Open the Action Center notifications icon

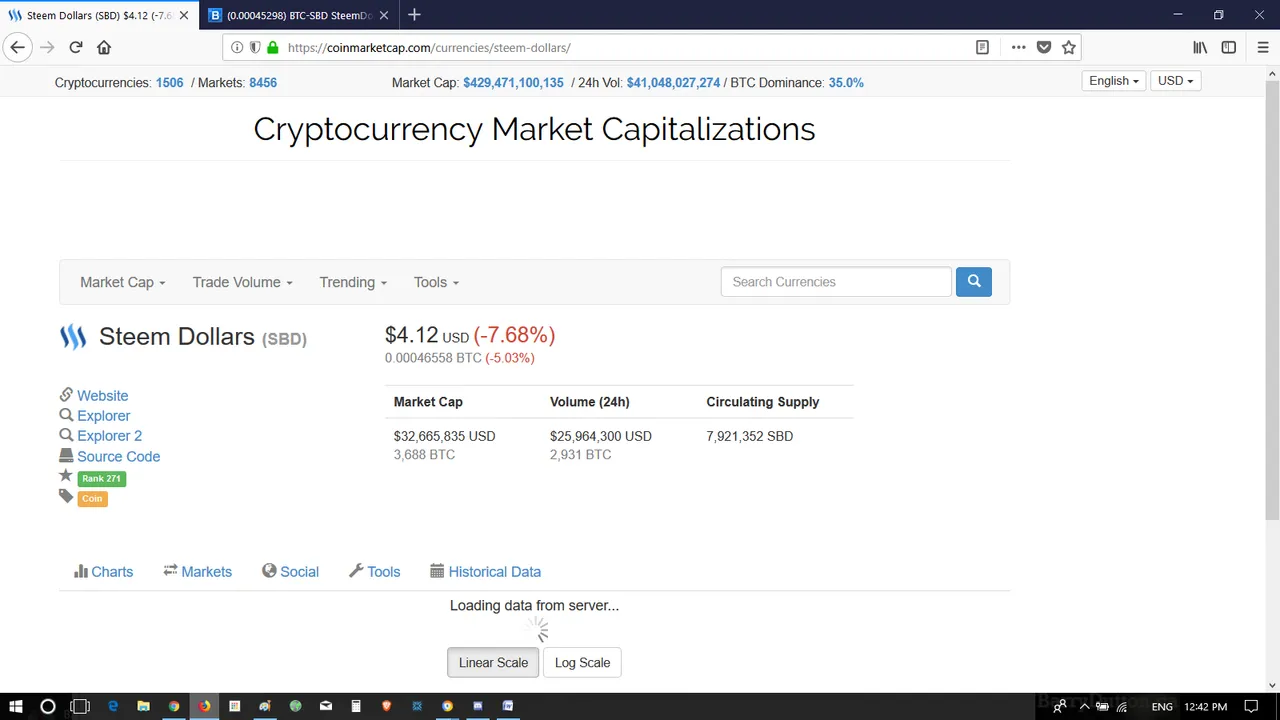[1251, 706]
